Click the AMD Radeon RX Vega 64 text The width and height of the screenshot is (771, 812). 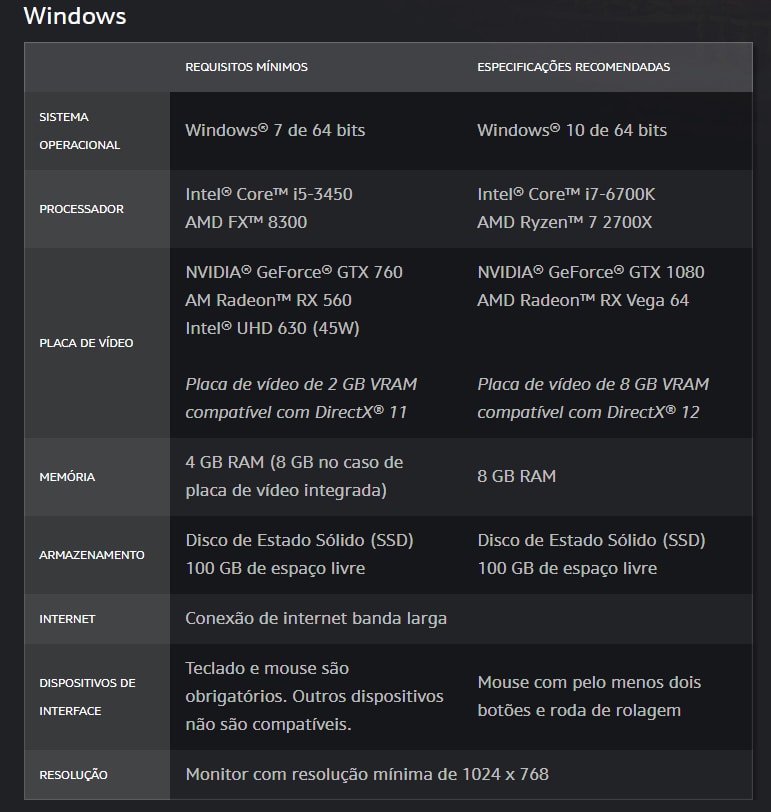click(x=582, y=300)
